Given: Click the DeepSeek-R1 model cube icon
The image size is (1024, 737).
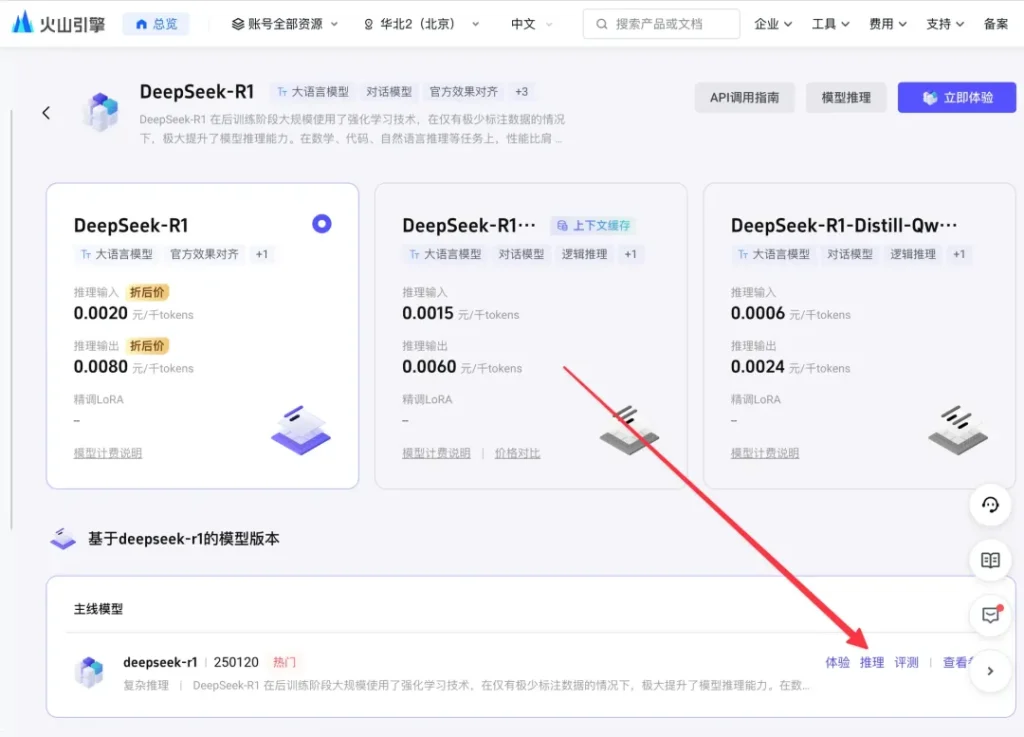Looking at the screenshot, I should [101, 112].
